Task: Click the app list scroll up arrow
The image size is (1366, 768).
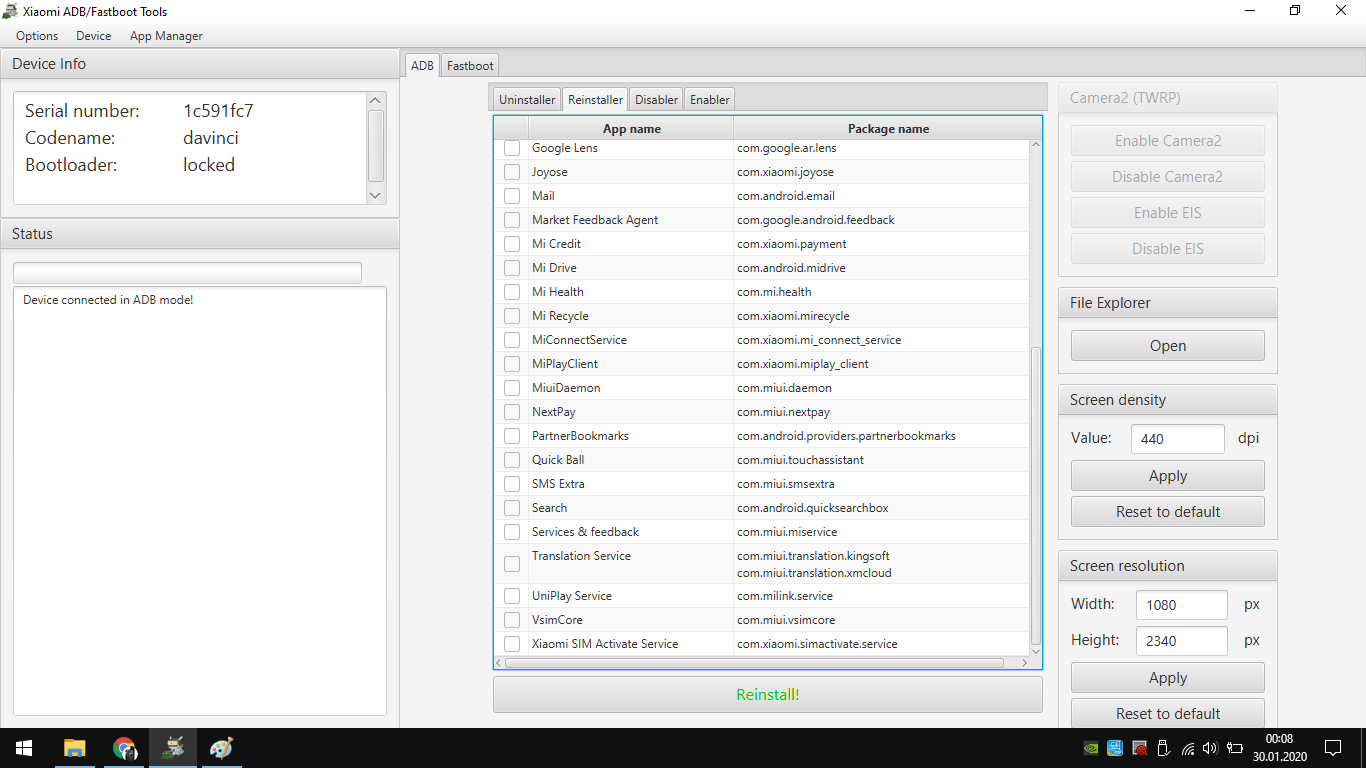Action: 1035,145
